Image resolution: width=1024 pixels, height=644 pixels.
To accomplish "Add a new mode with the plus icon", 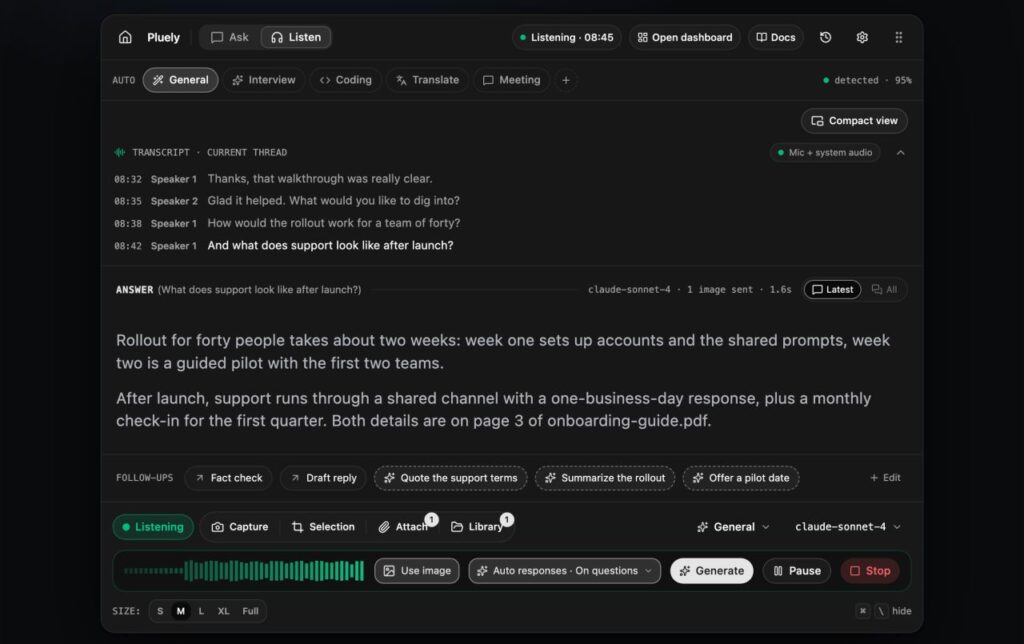I will pyautogui.click(x=566, y=80).
